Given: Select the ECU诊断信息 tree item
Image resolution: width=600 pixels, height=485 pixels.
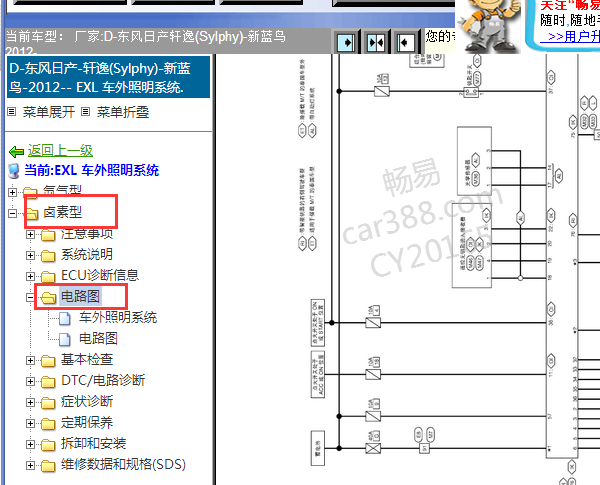Looking at the screenshot, I should coord(99,275).
